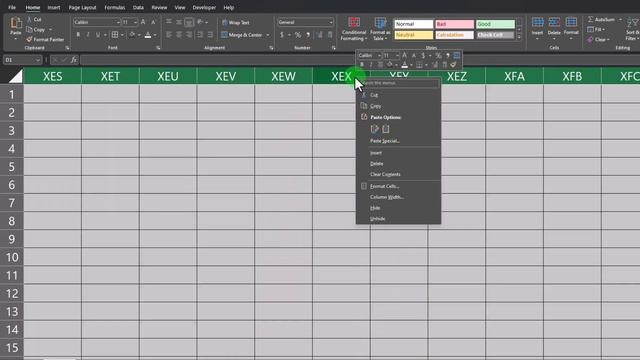Click the Insert cells icon in the ribbon

click(538, 22)
